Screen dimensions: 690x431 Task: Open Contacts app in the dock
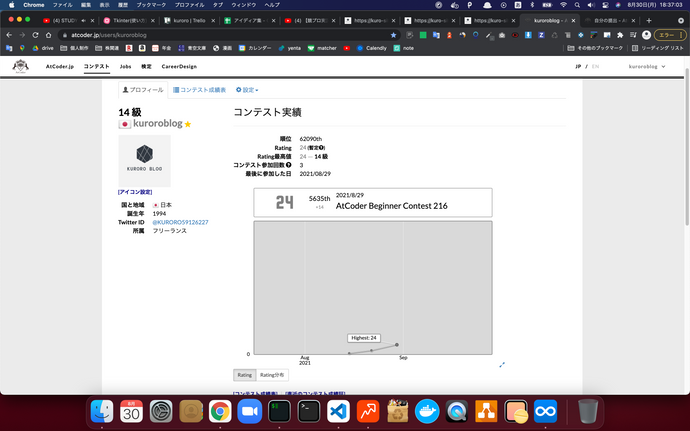[191, 412]
